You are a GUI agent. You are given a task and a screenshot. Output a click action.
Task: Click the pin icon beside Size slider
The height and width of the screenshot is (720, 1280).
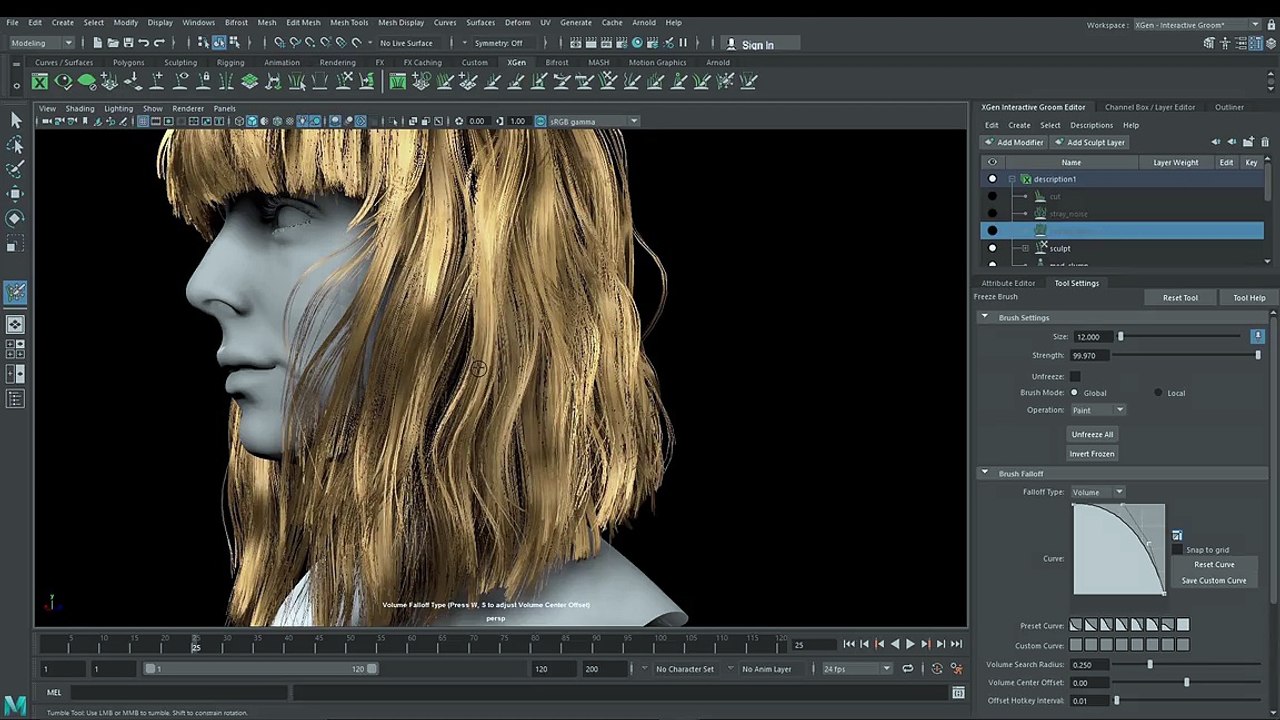click(1257, 337)
